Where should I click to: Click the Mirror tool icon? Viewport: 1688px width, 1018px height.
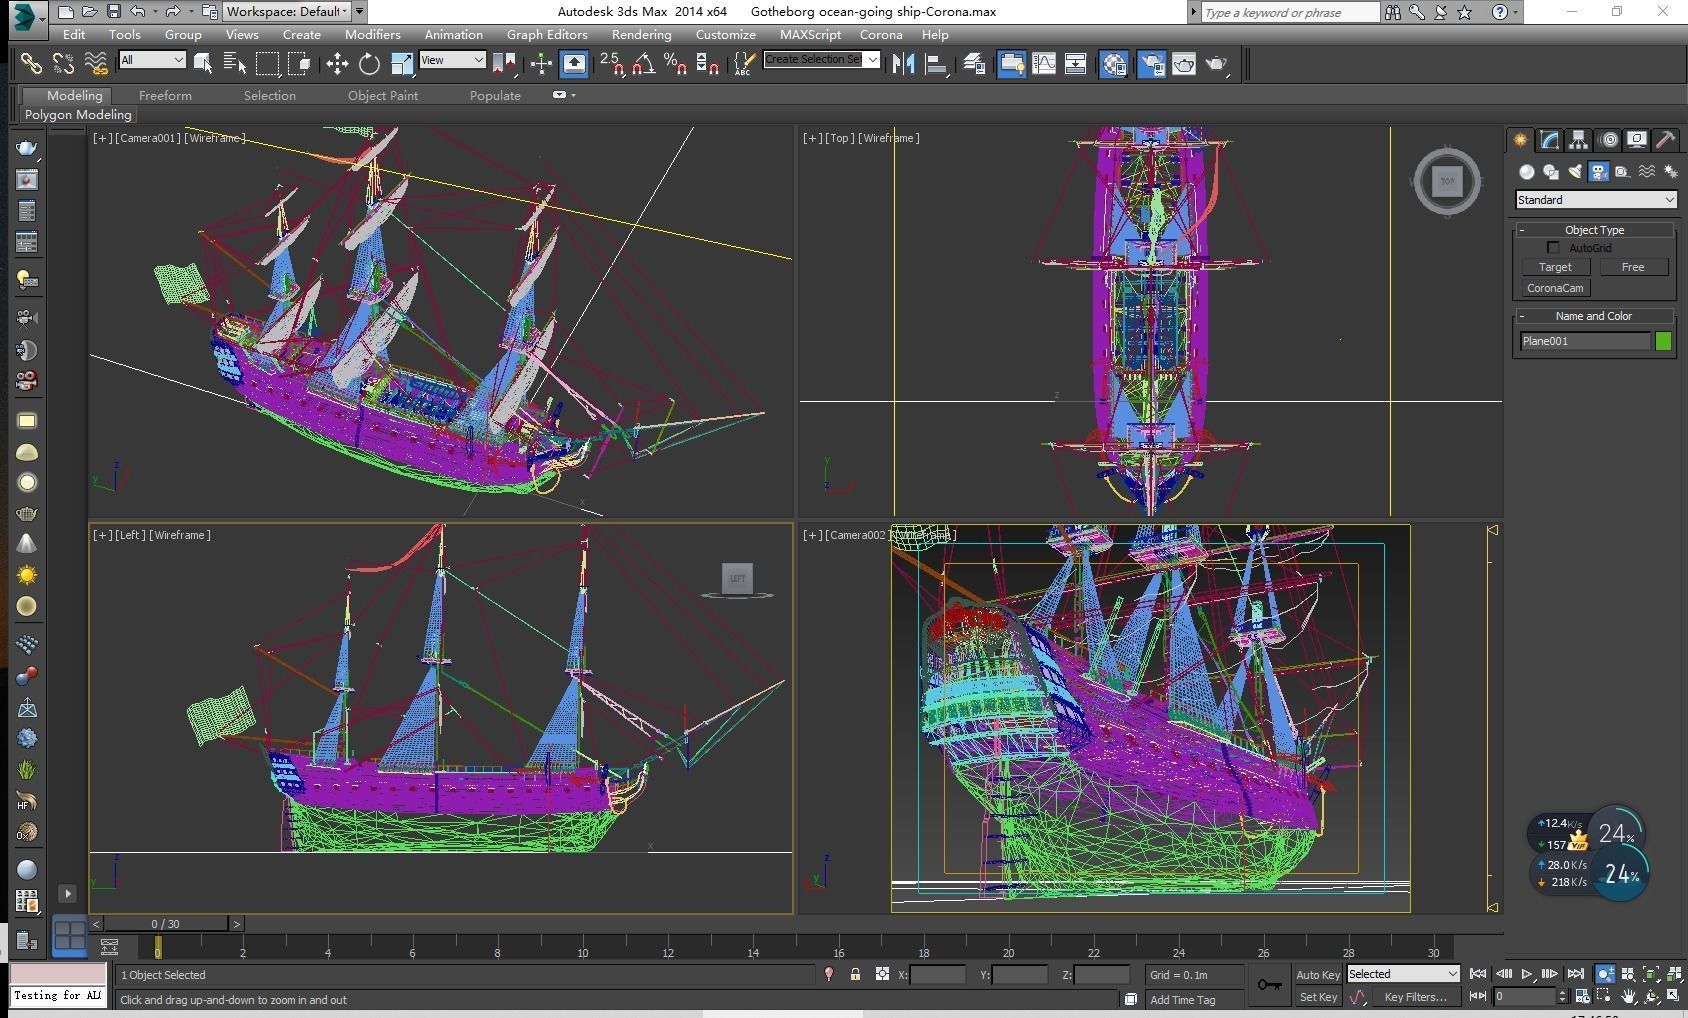click(x=904, y=64)
